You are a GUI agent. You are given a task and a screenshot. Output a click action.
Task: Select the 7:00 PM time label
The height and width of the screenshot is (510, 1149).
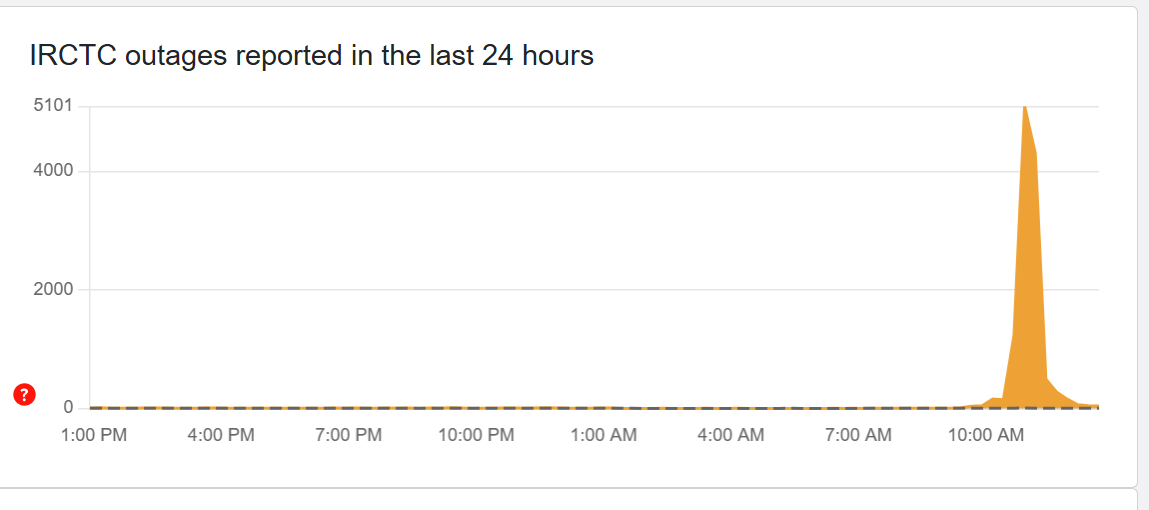tap(348, 435)
